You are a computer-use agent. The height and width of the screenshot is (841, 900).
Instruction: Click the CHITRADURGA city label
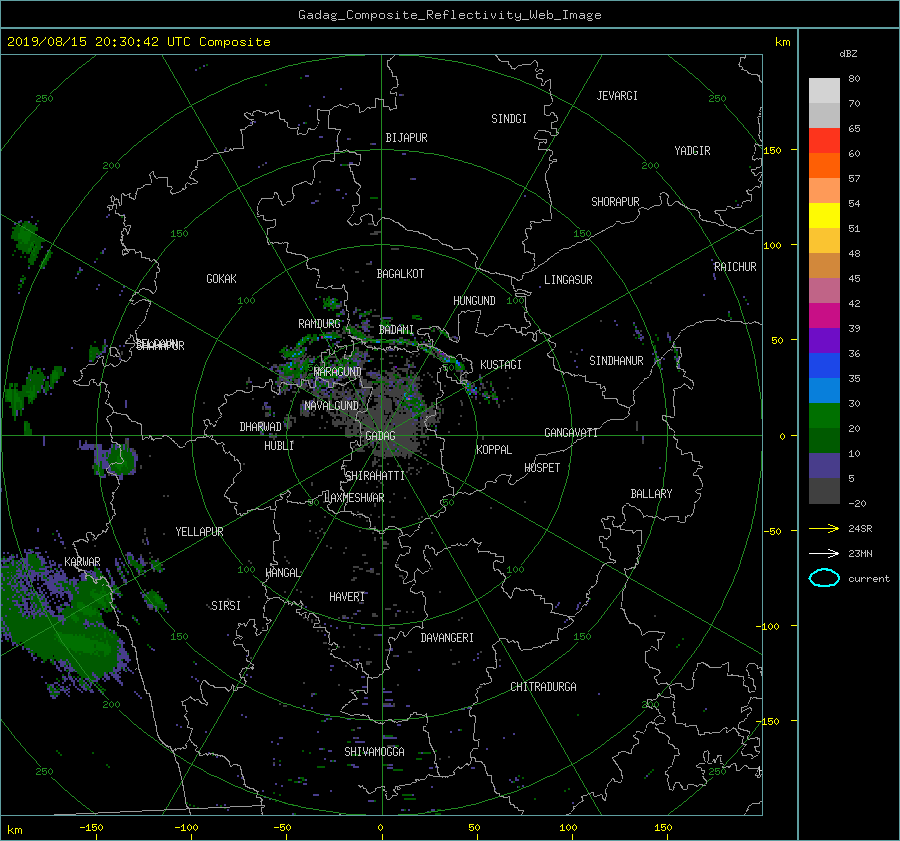pos(543,687)
